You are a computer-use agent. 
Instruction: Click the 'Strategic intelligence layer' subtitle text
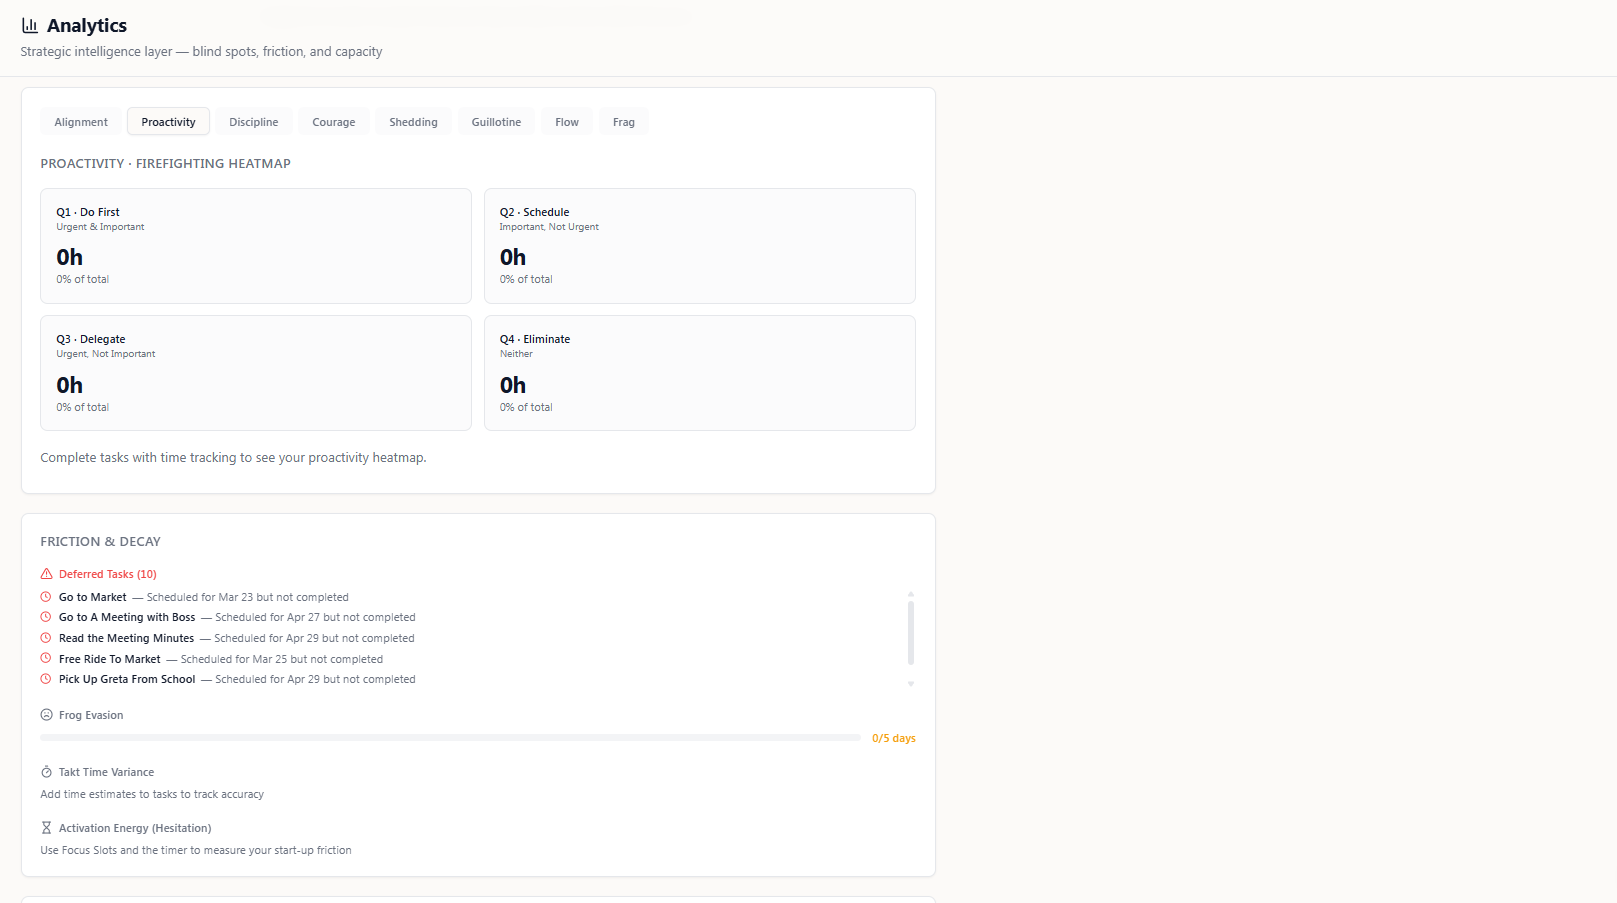point(201,51)
